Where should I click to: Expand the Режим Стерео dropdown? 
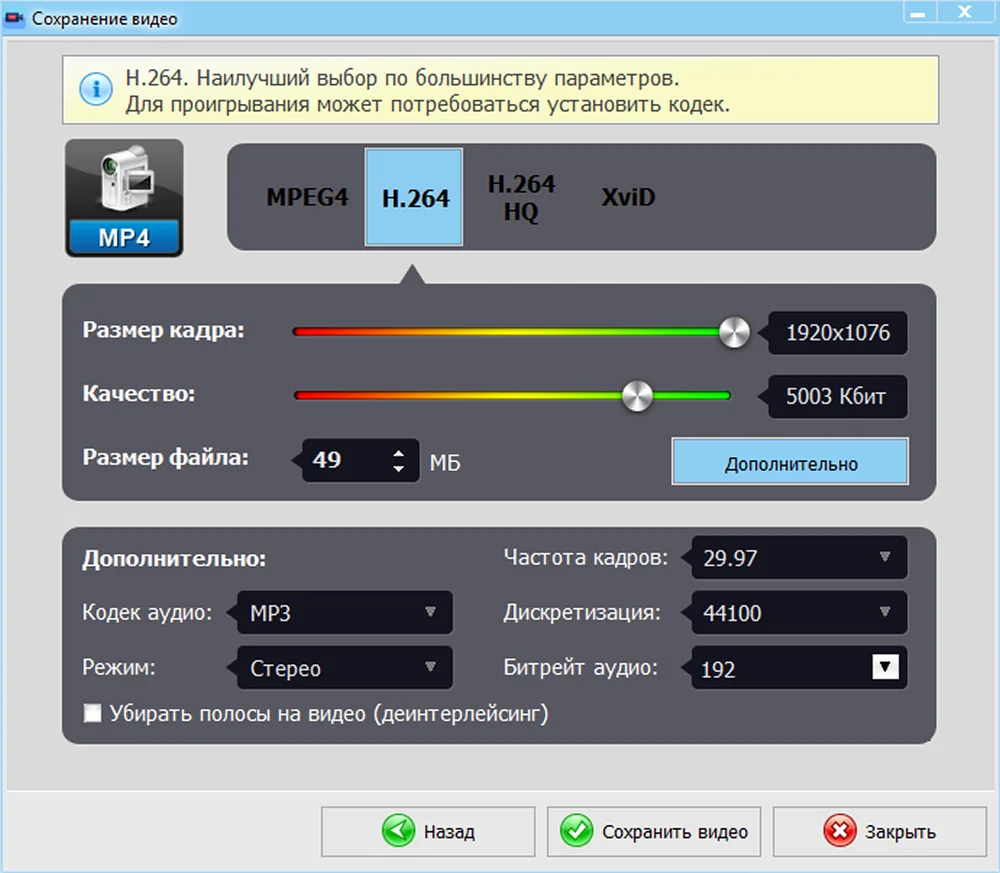click(x=345, y=667)
